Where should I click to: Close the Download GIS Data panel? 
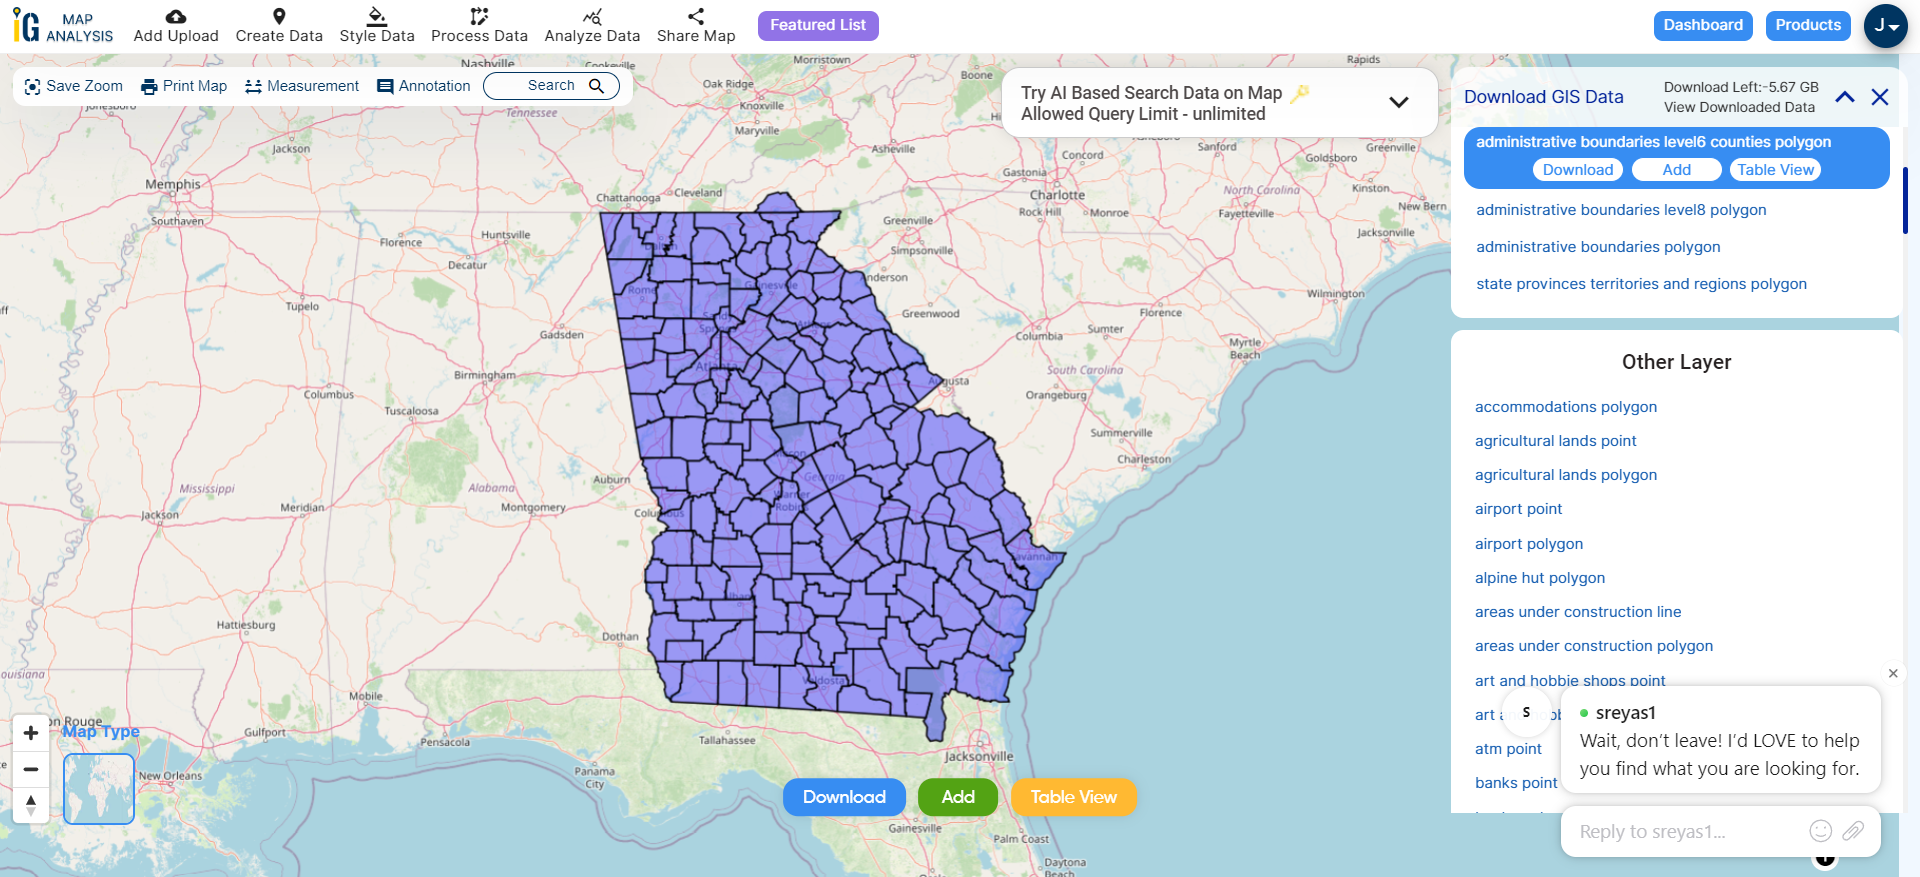(x=1880, y=97)
